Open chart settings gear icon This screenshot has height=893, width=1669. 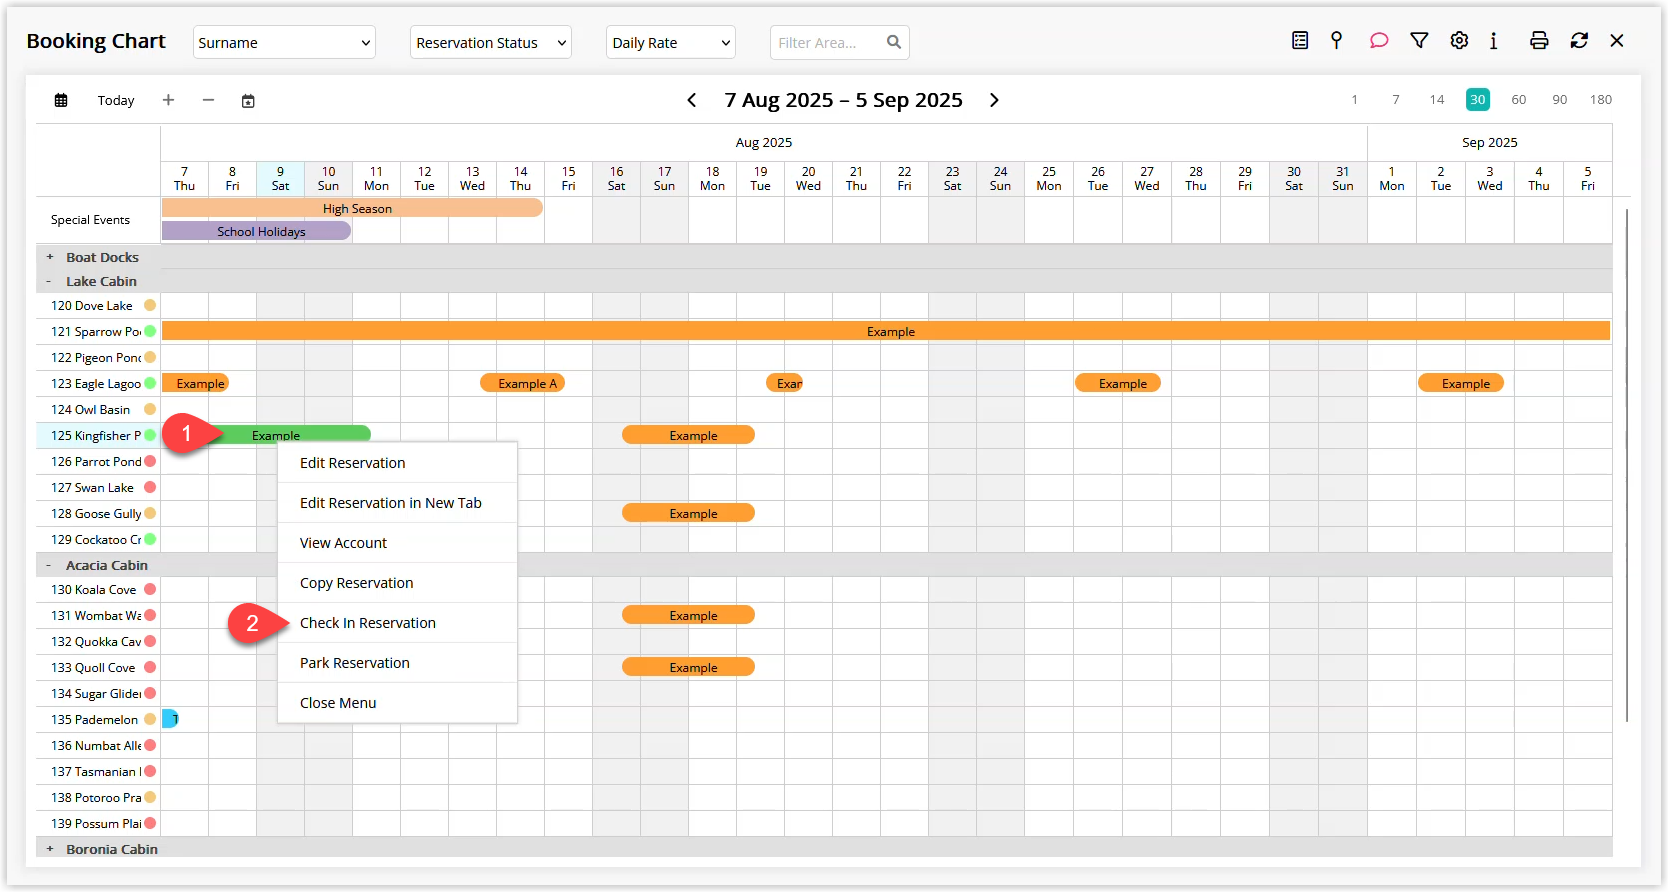1459,41
